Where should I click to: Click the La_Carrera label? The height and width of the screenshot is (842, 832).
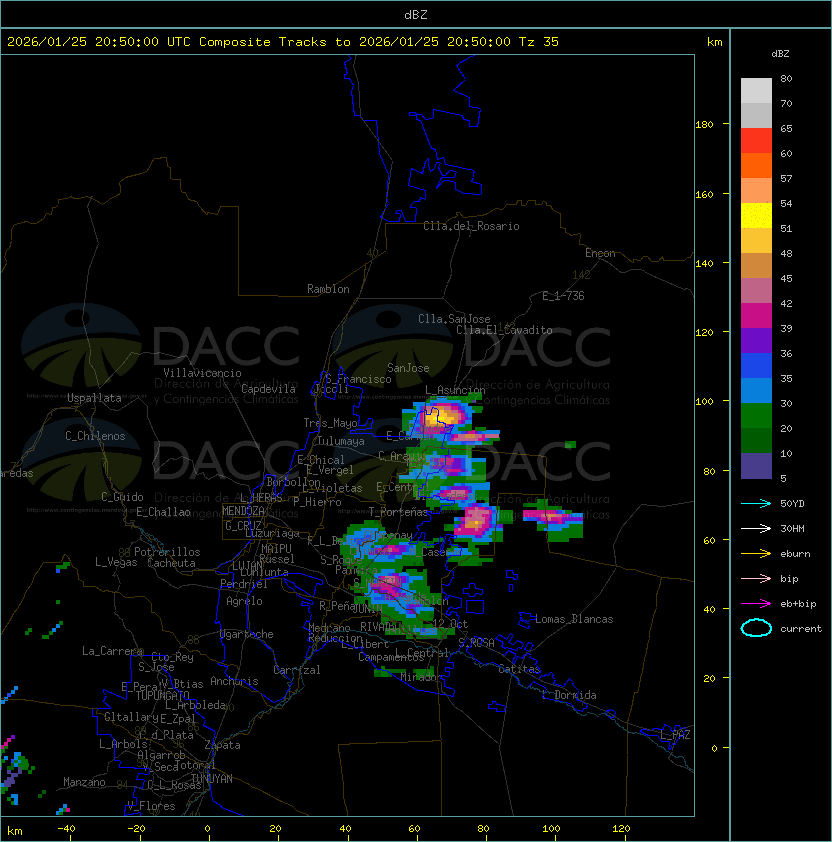(x=113, y=651)
